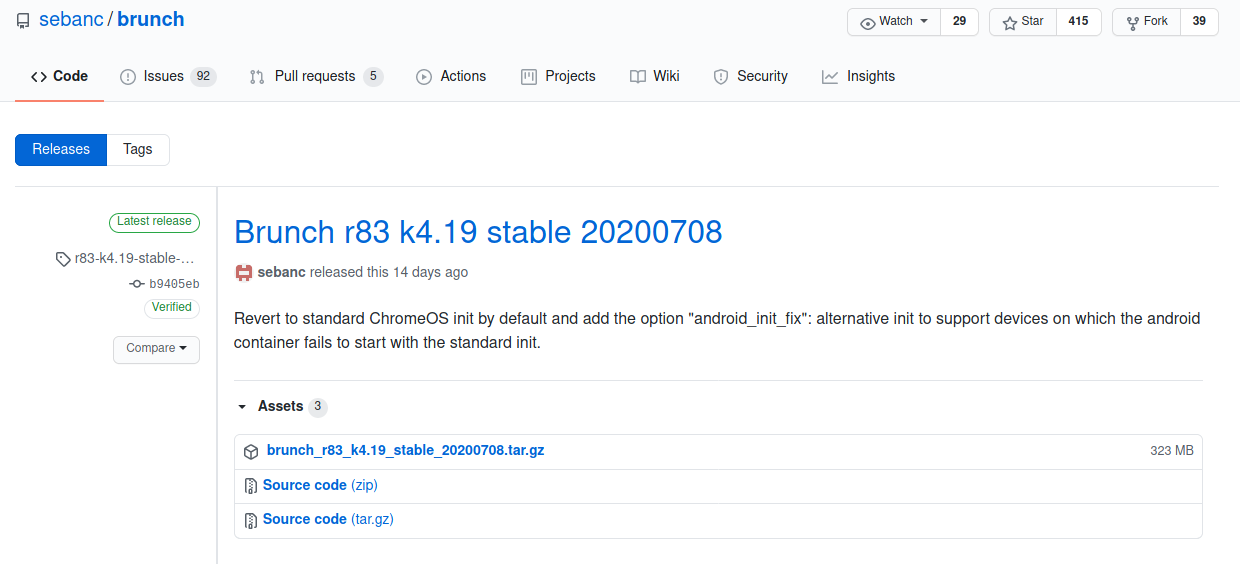
Task: Click the Verified signature badge
Action: click(x=171, y=307)
